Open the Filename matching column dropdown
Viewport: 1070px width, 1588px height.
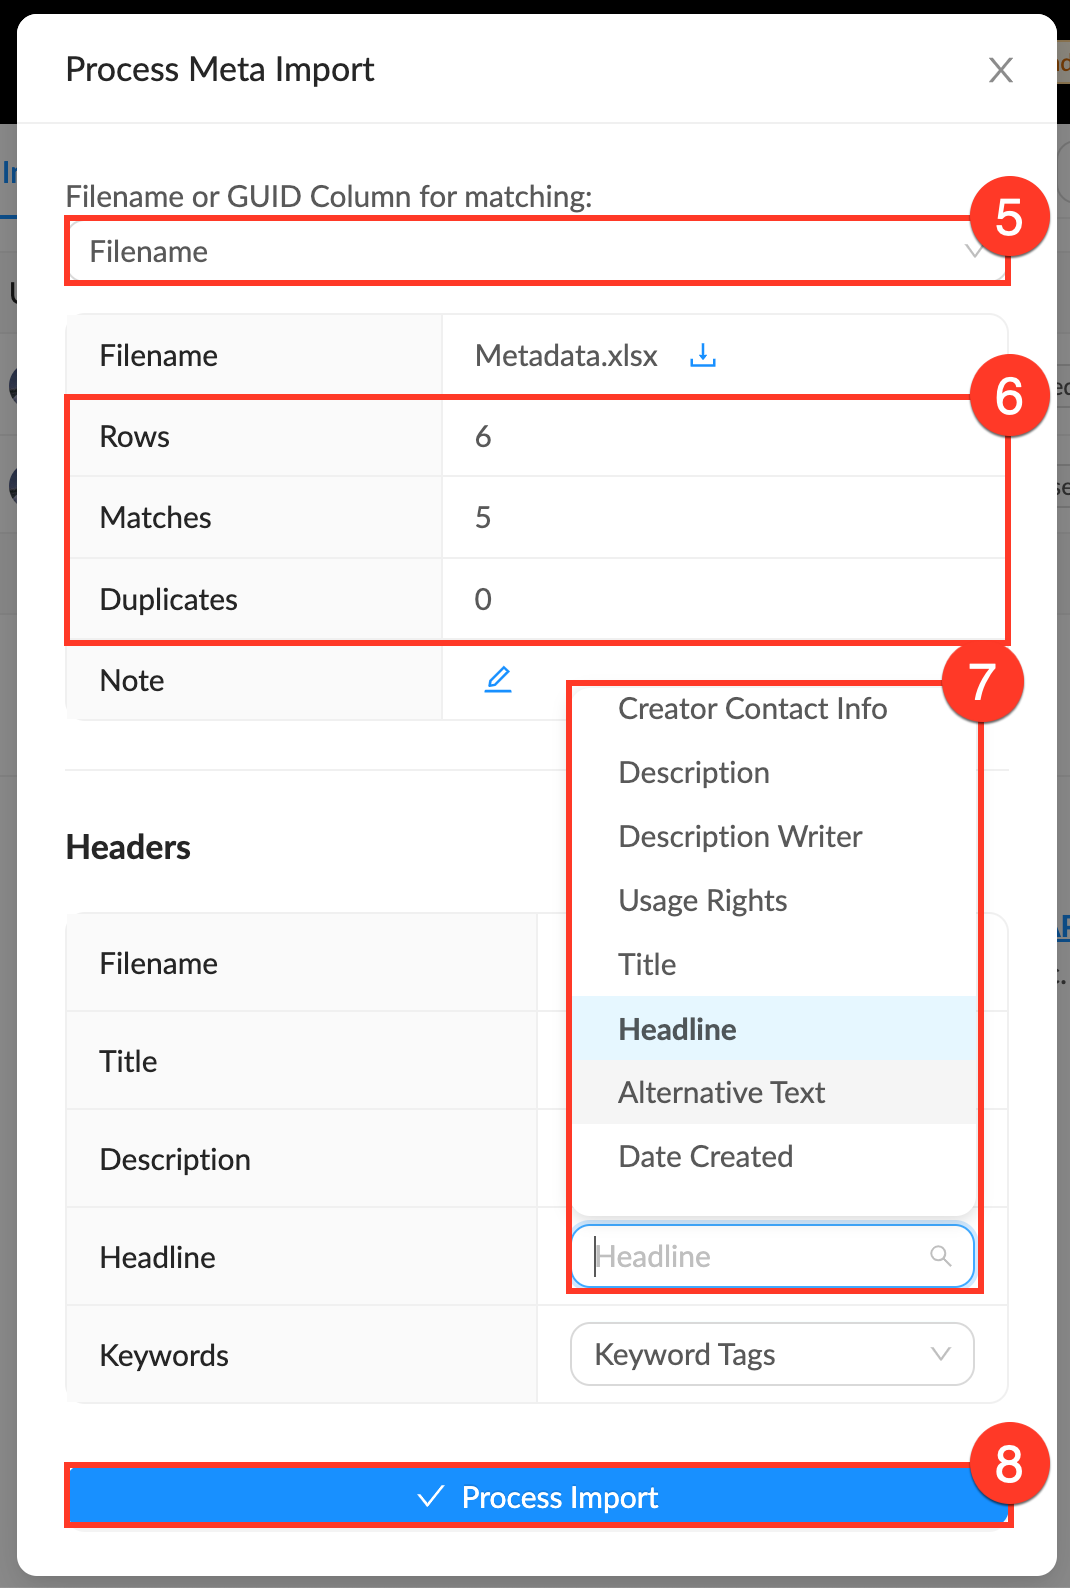pyautogui.click(x=520, y=252)
